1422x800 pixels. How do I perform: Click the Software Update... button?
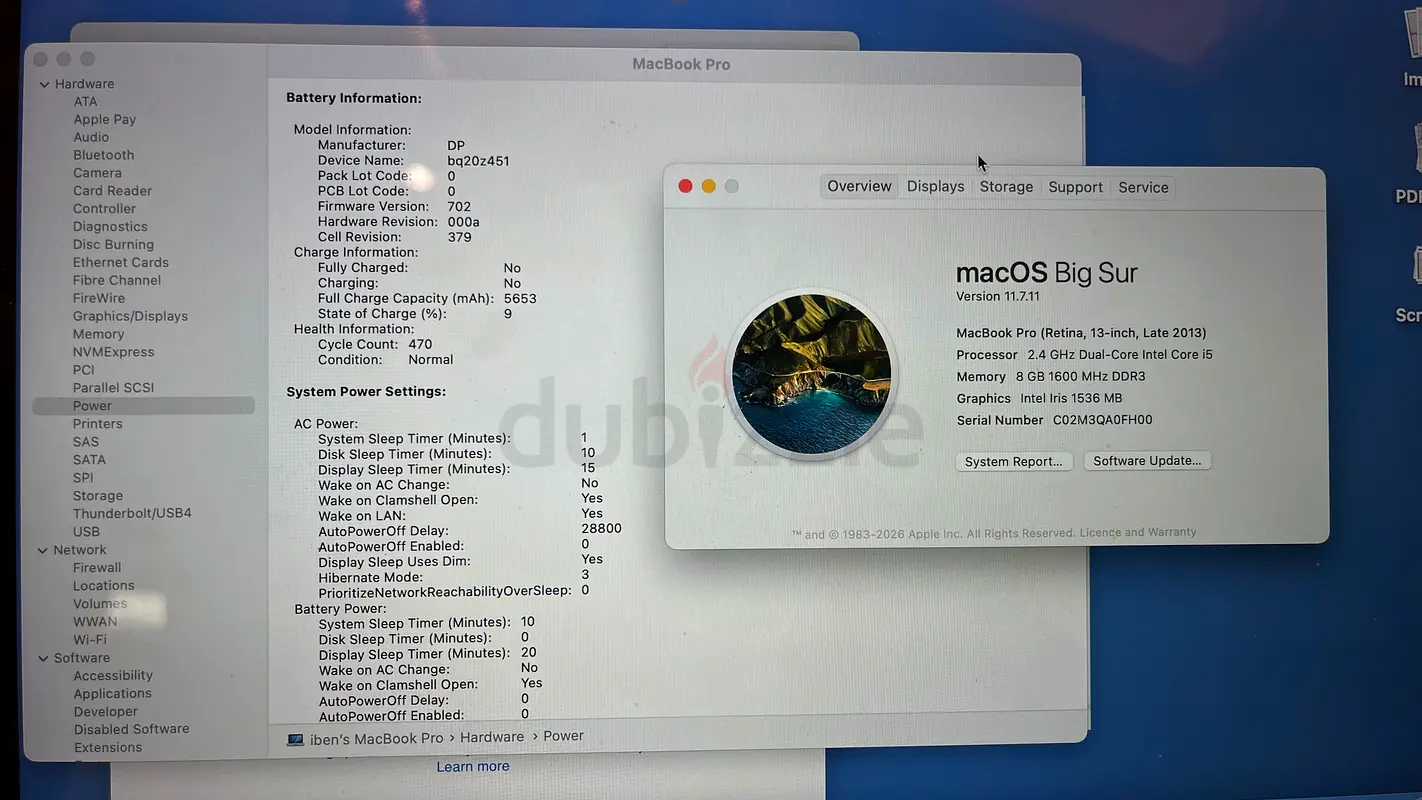[x=1147, y=461]
